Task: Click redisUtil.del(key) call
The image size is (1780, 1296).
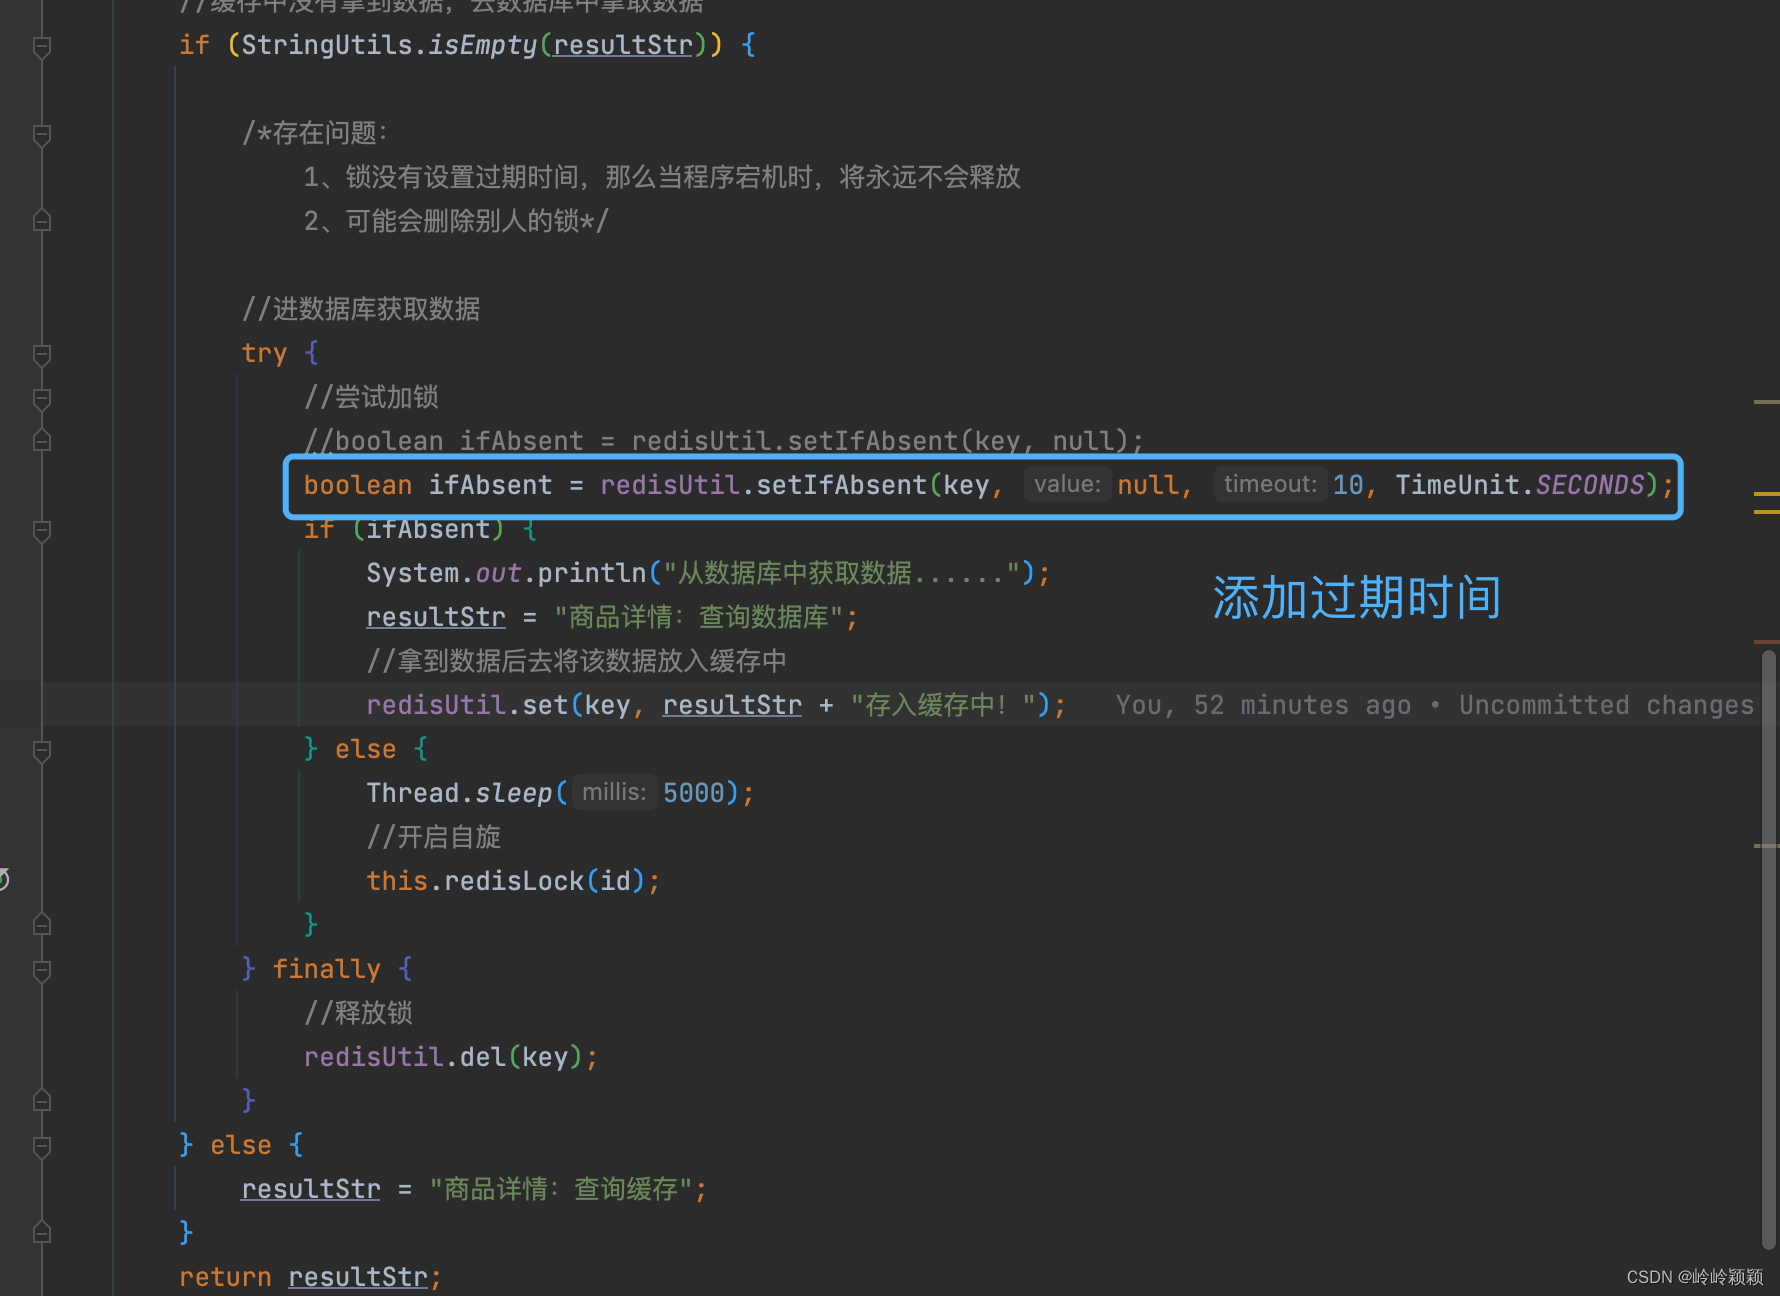Action: (x=451, y=1057)
